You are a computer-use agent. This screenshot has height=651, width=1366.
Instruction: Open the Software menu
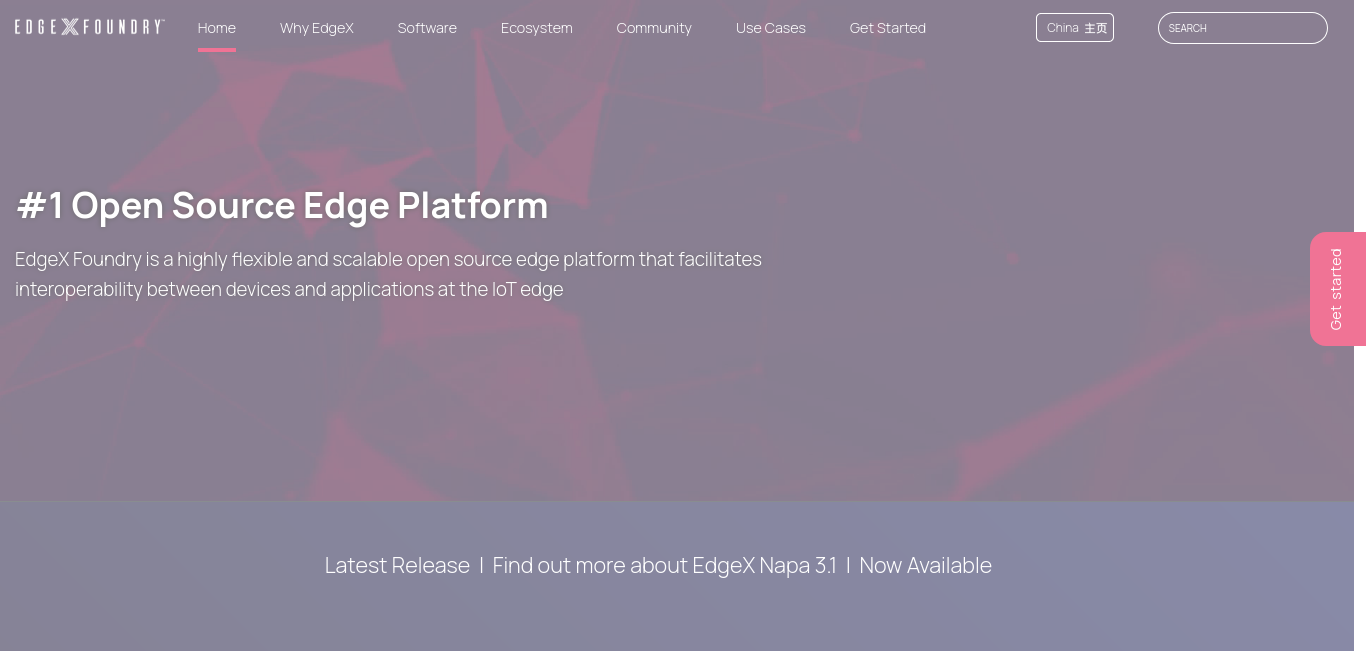tap(427, 28)
